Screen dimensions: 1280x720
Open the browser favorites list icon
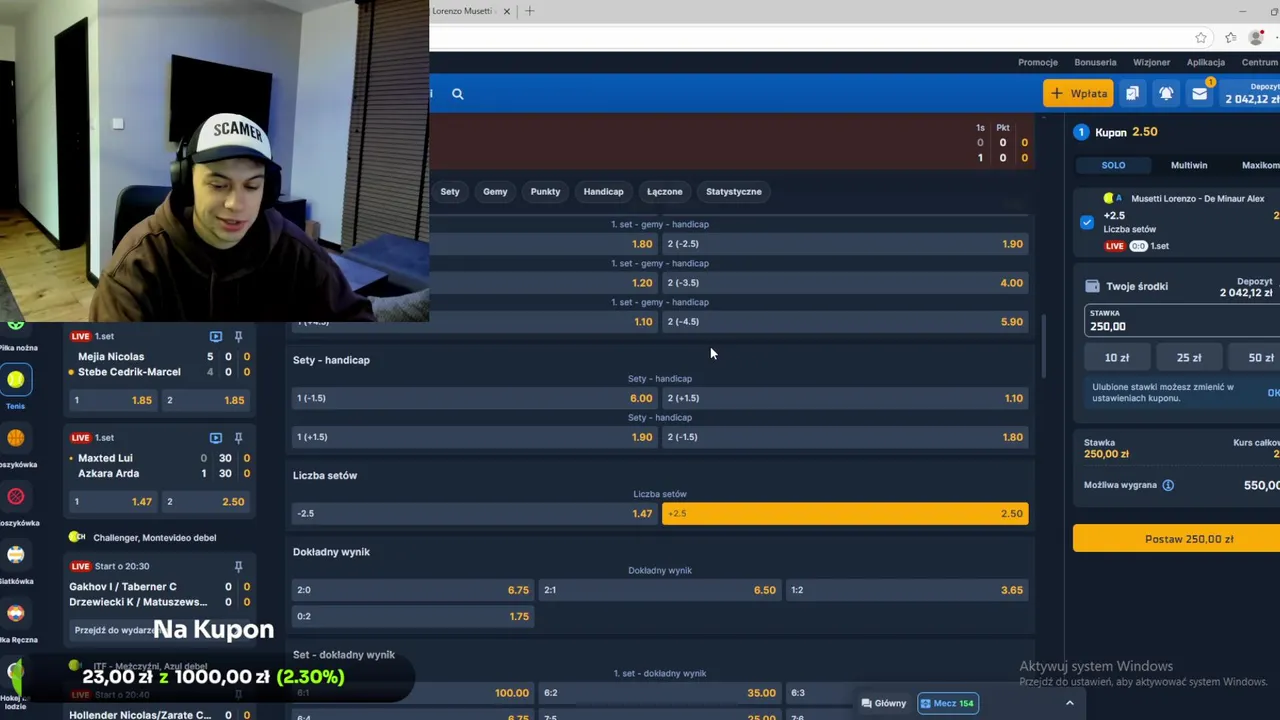[x=1231, y=38]
